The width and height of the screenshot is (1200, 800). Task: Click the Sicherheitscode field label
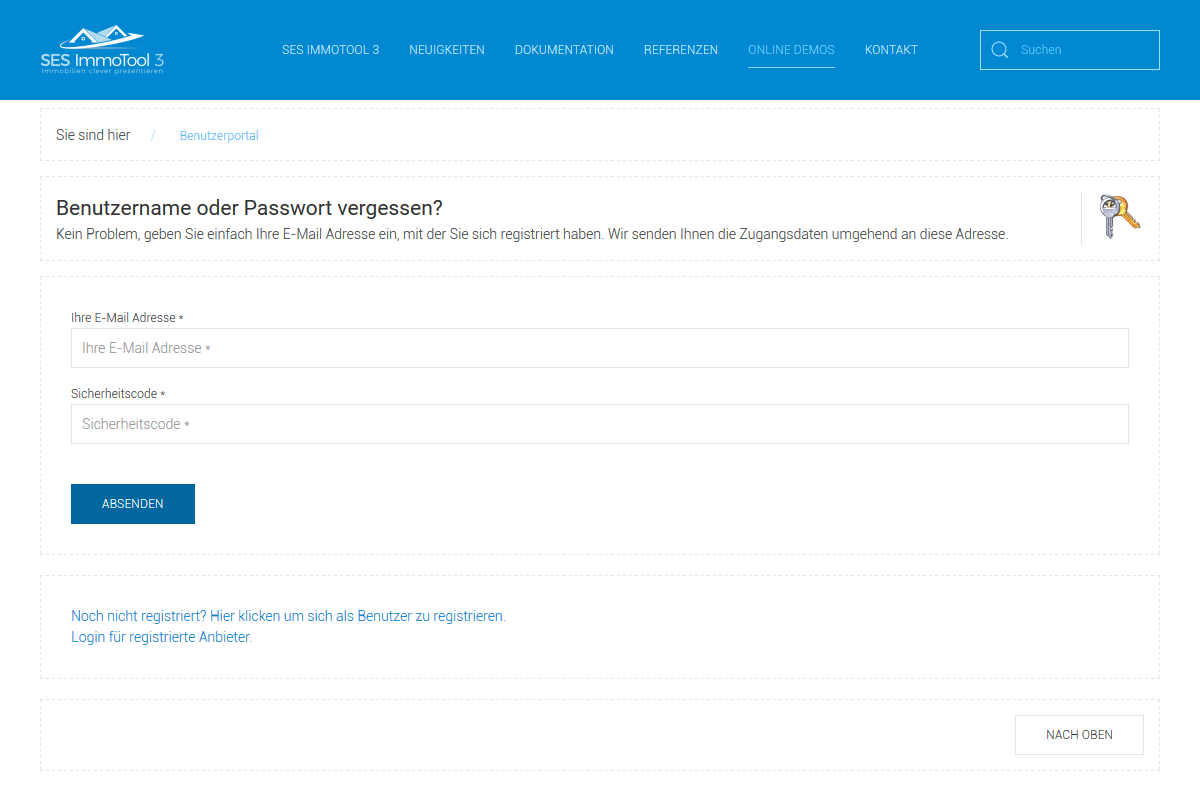tap(115, 394)
